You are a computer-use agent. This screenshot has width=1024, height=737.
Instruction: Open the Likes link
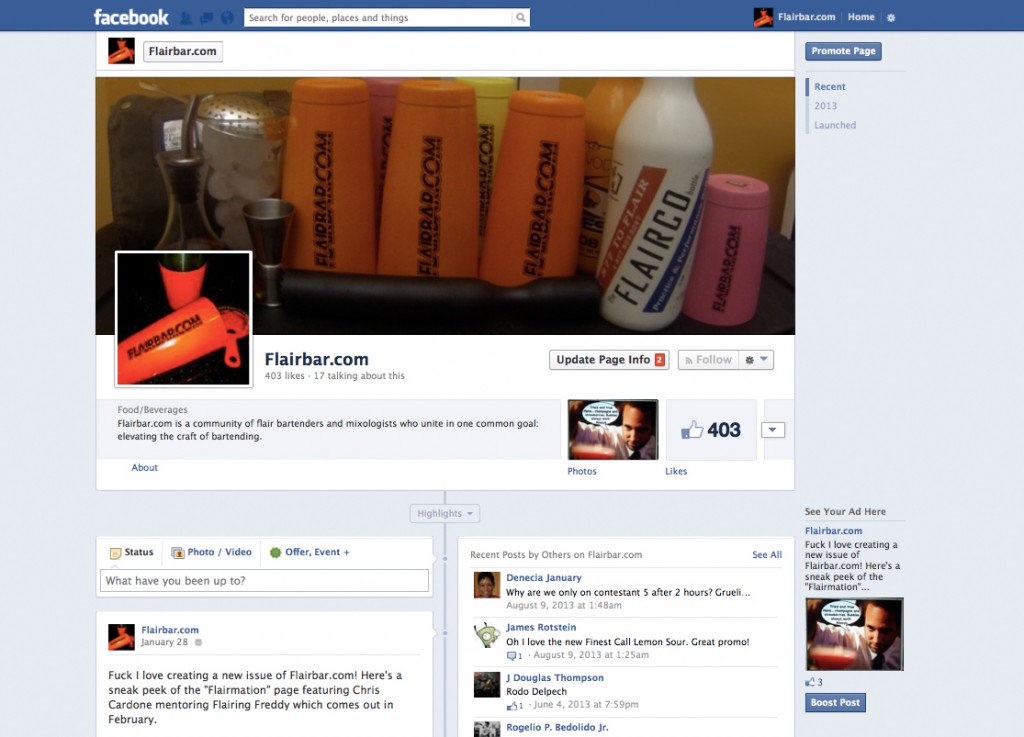676,471
